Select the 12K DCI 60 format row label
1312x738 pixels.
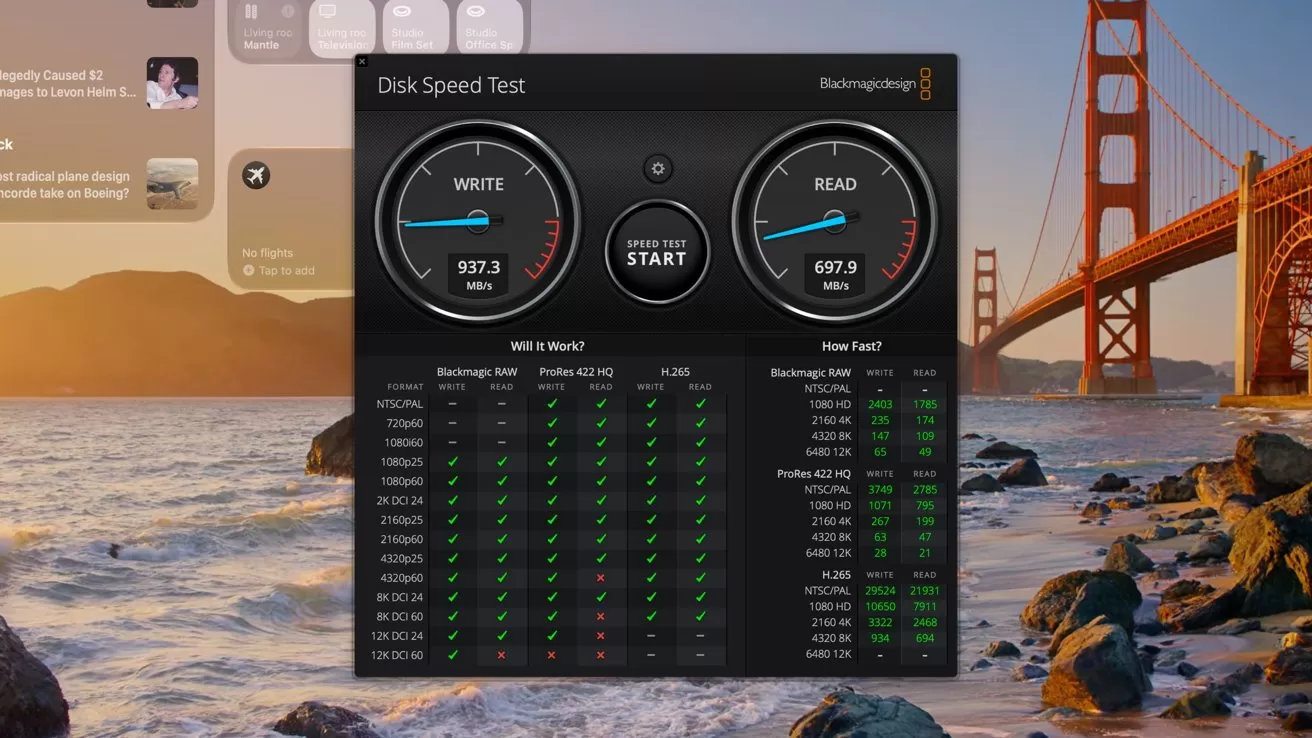(397, 655)
